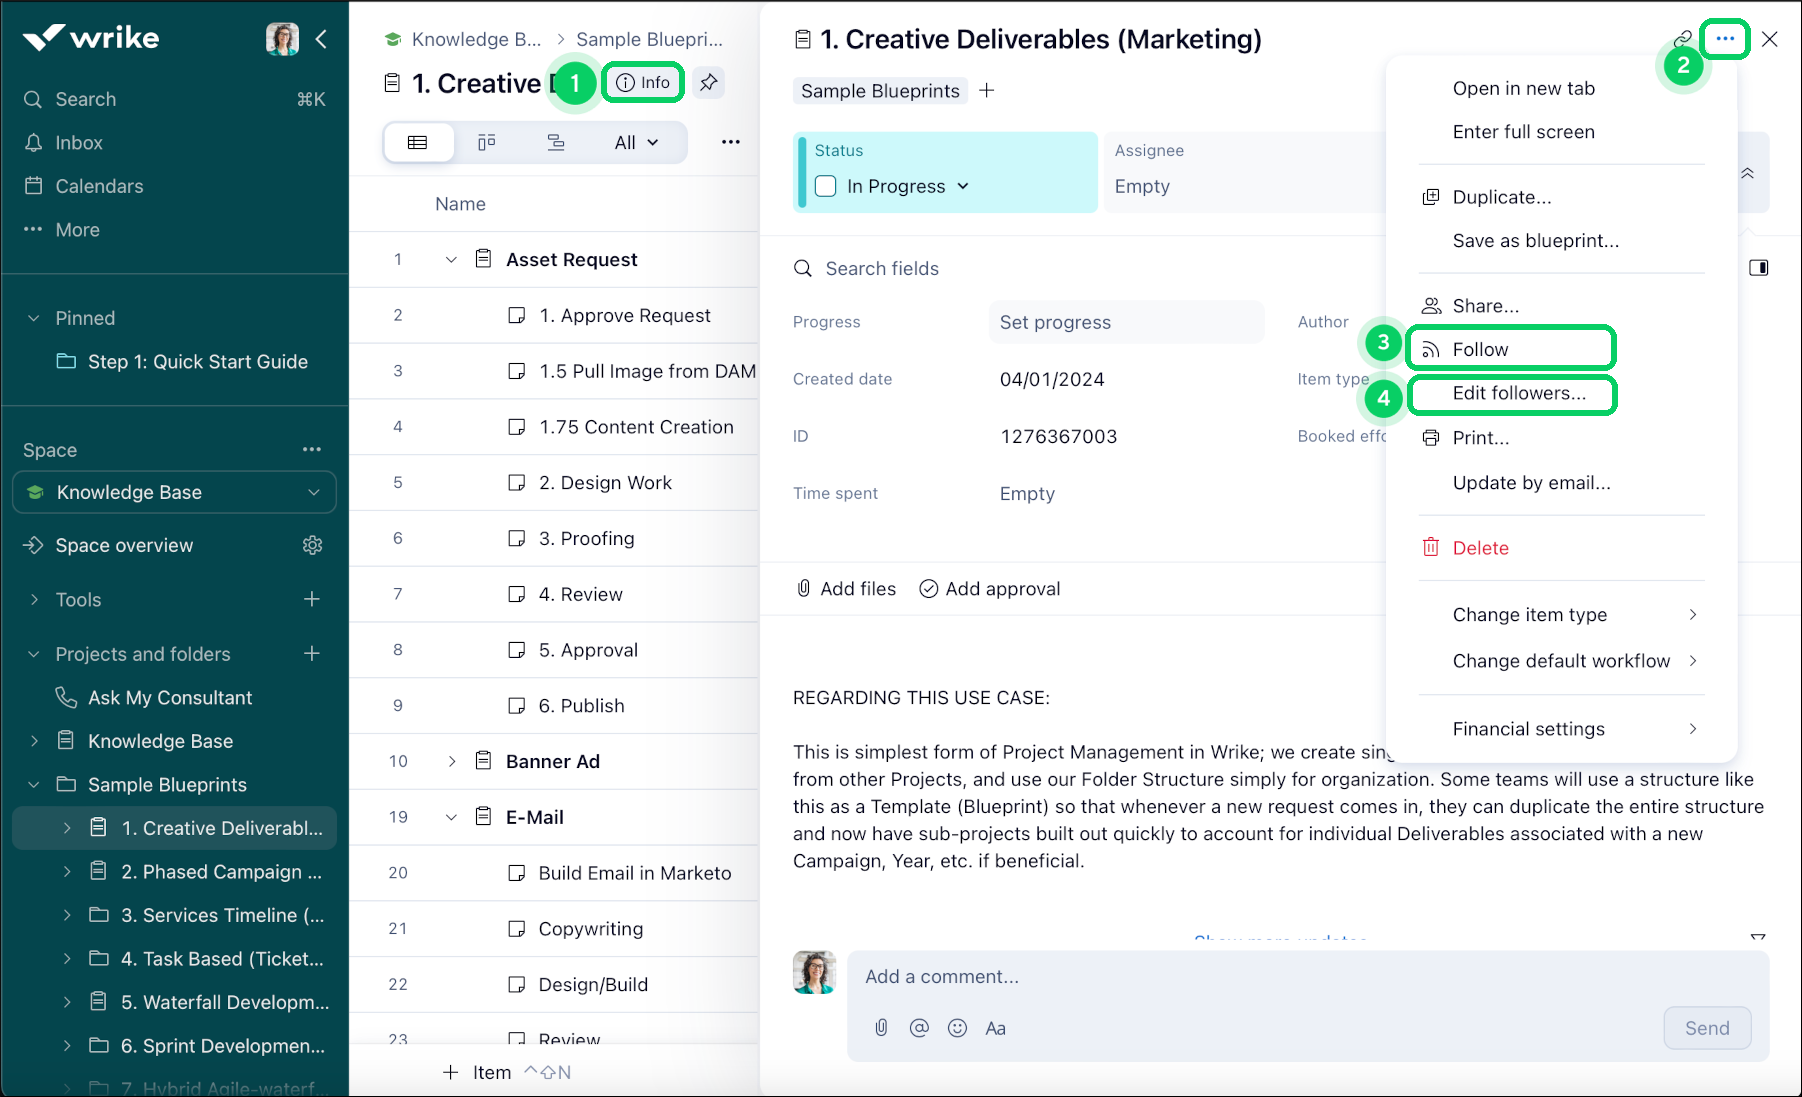
Task: Check the 3. Proofing task checkbox
Action: [x=516, y=538]
